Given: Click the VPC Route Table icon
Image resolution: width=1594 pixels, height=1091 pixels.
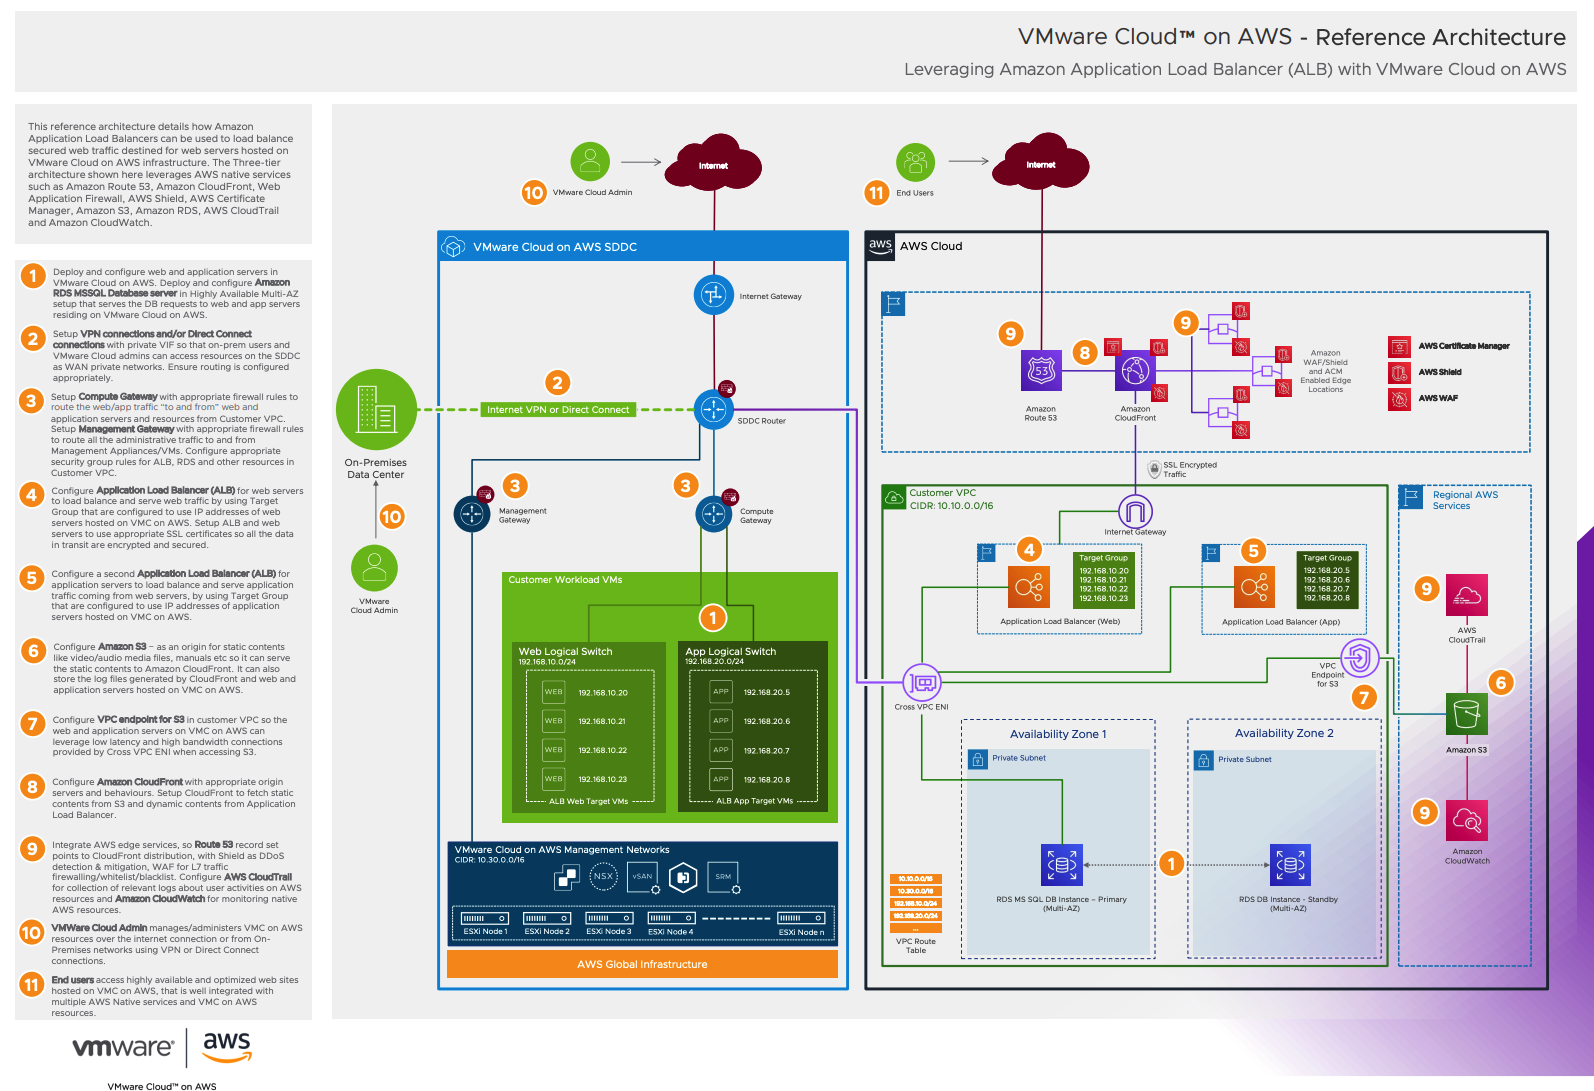Looking at the screenshot, I should [916, 903].
